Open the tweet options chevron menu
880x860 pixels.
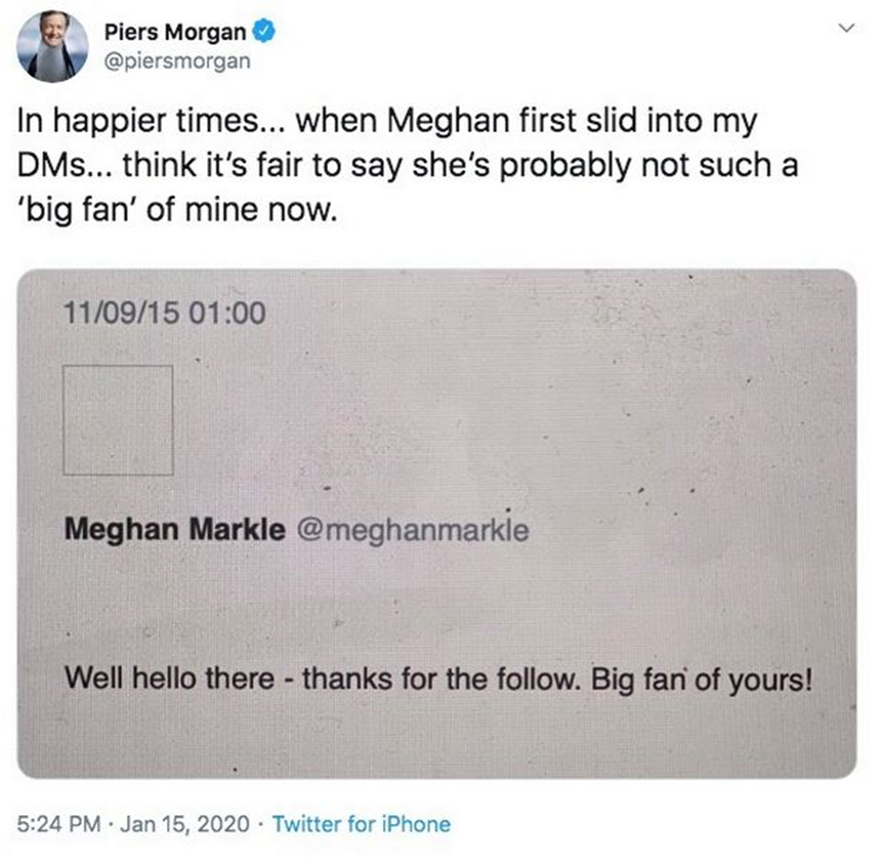point(846,31)
